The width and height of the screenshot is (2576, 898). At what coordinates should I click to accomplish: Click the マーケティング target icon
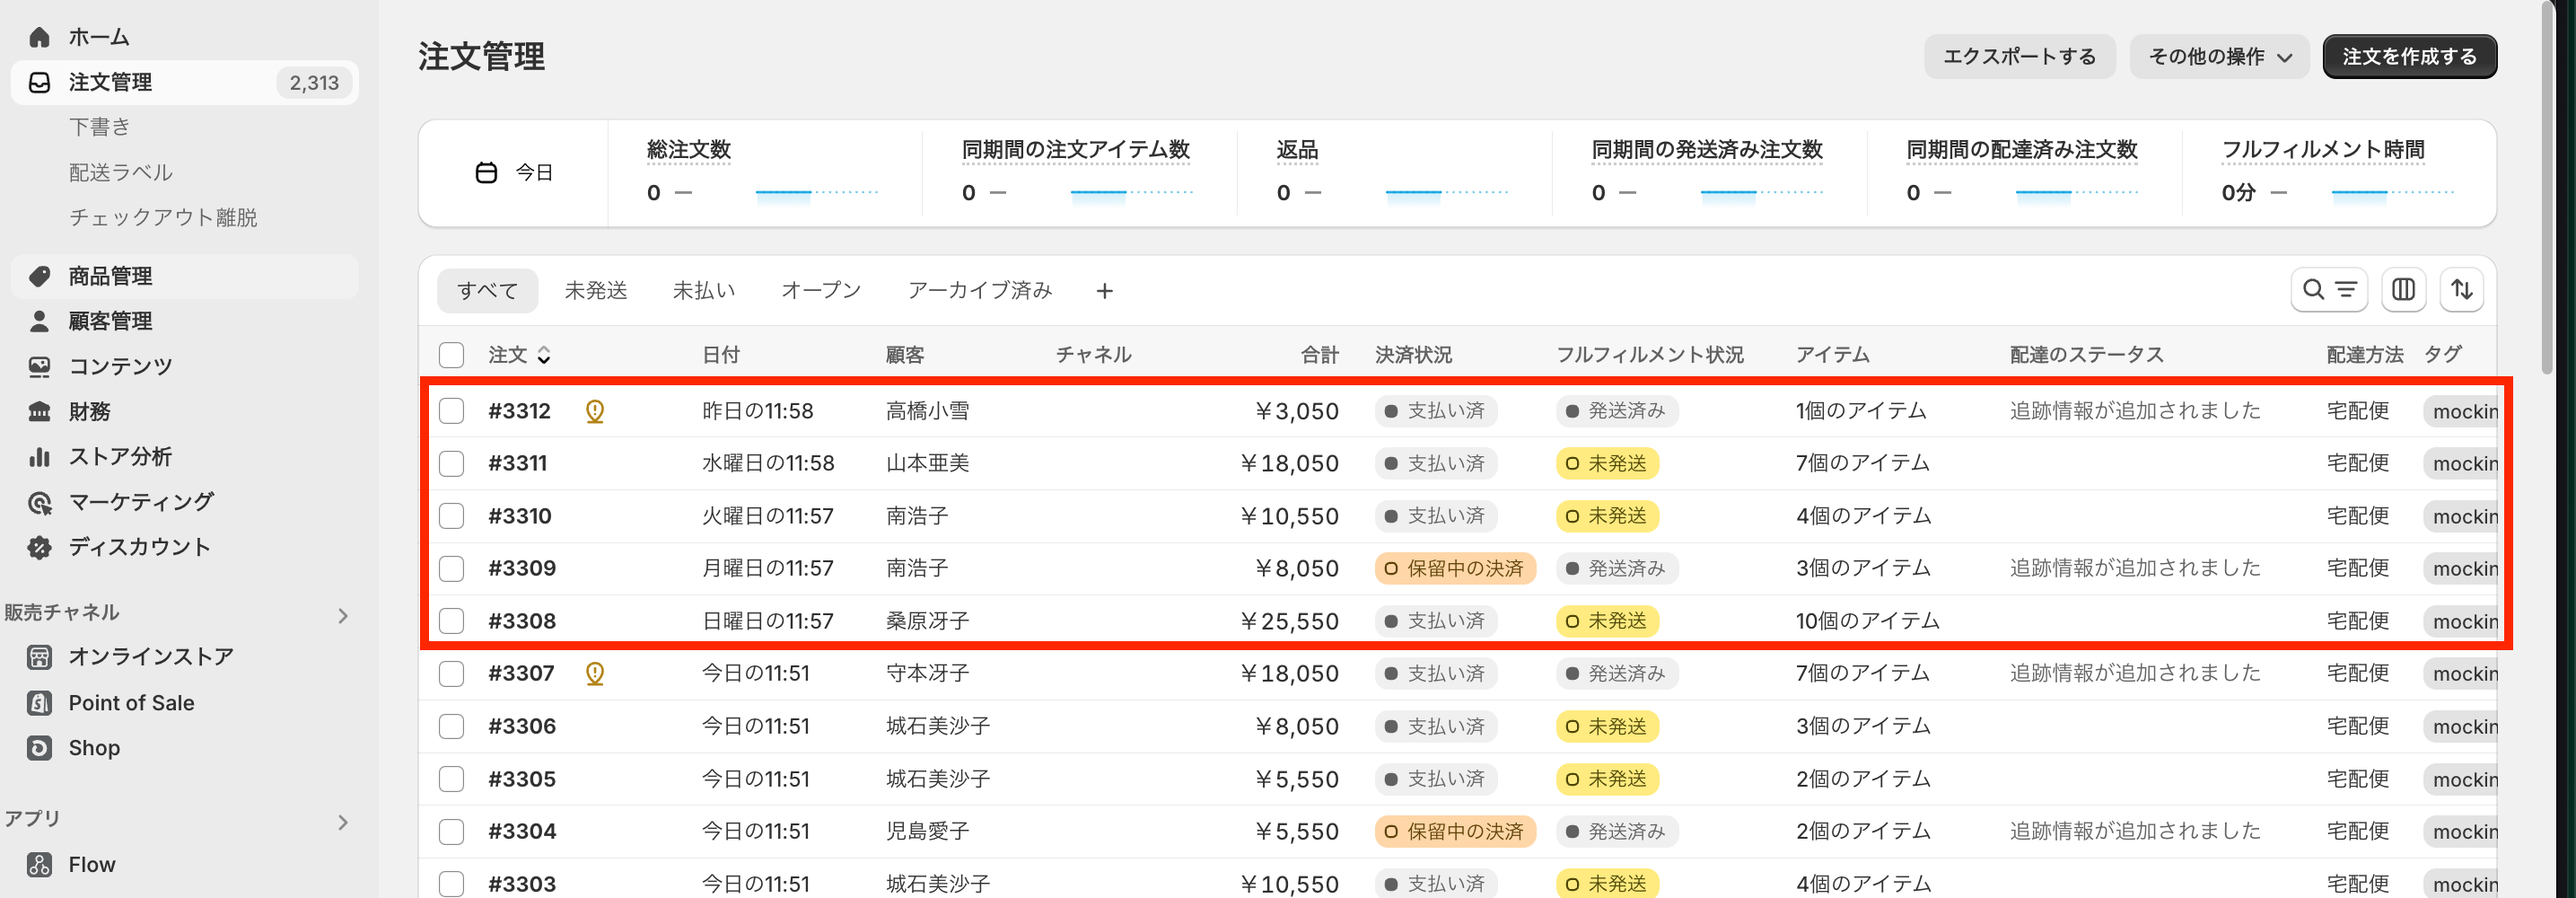39,502
